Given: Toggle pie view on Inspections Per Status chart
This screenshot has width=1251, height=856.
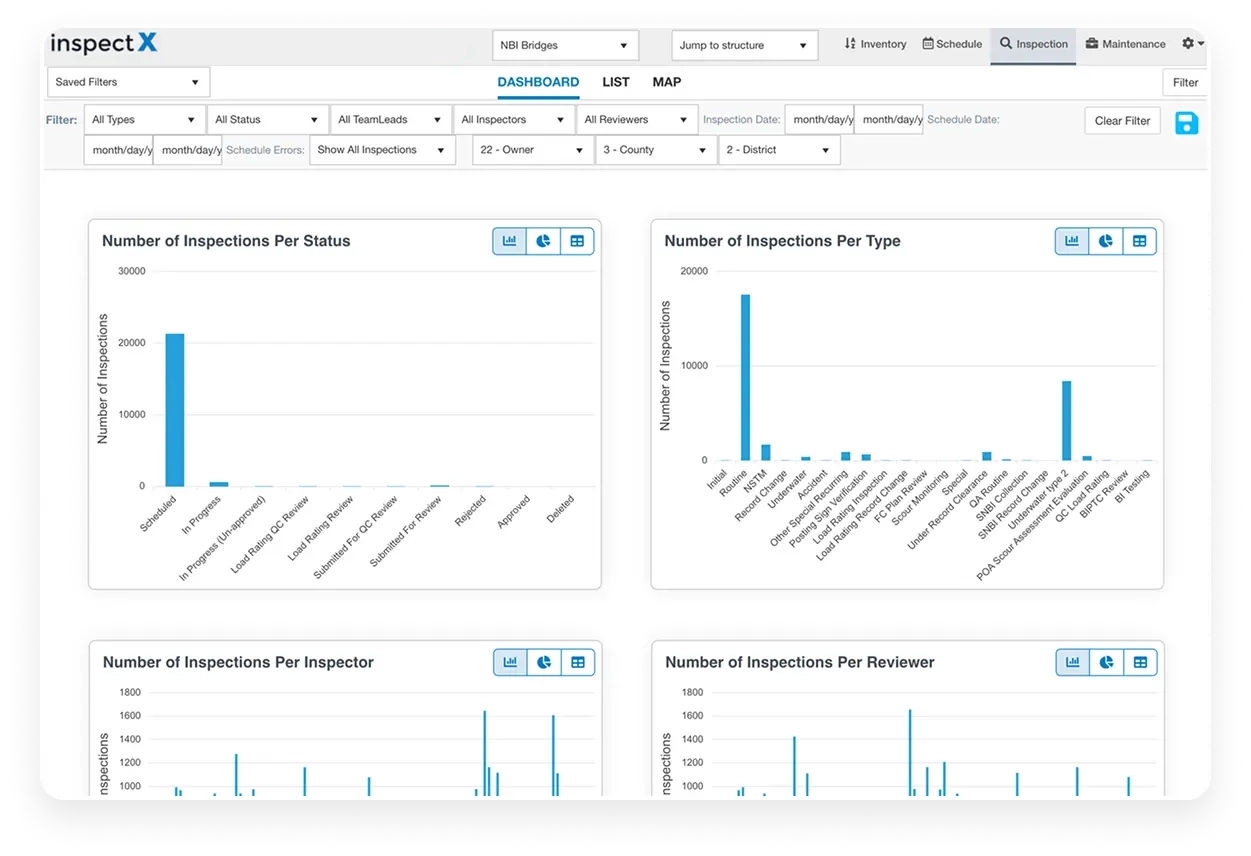Looking at the screenshot, I should tap(544, 240).
